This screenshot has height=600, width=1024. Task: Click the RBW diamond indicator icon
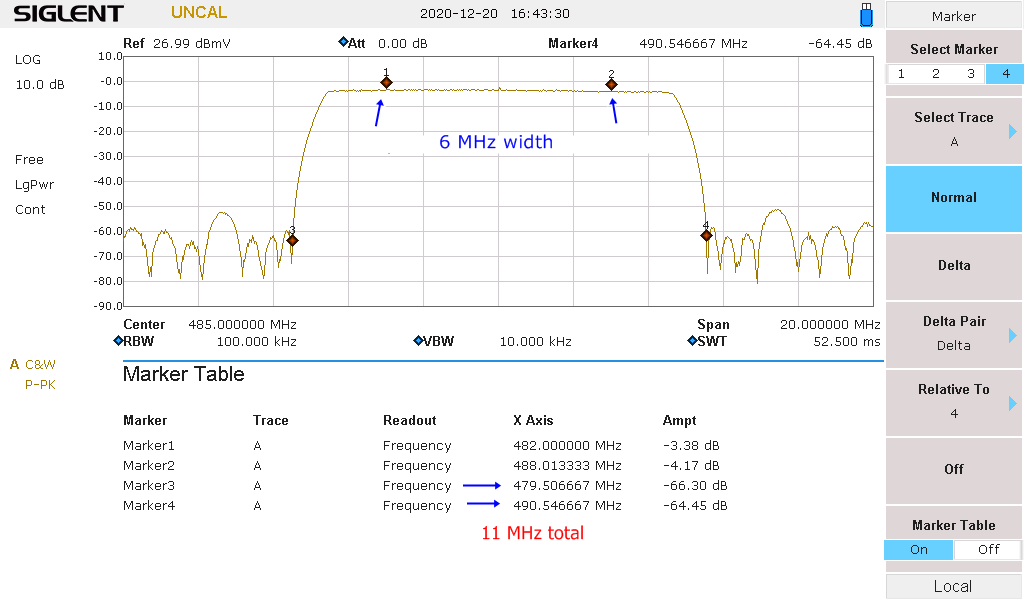(x=118, y=341)
